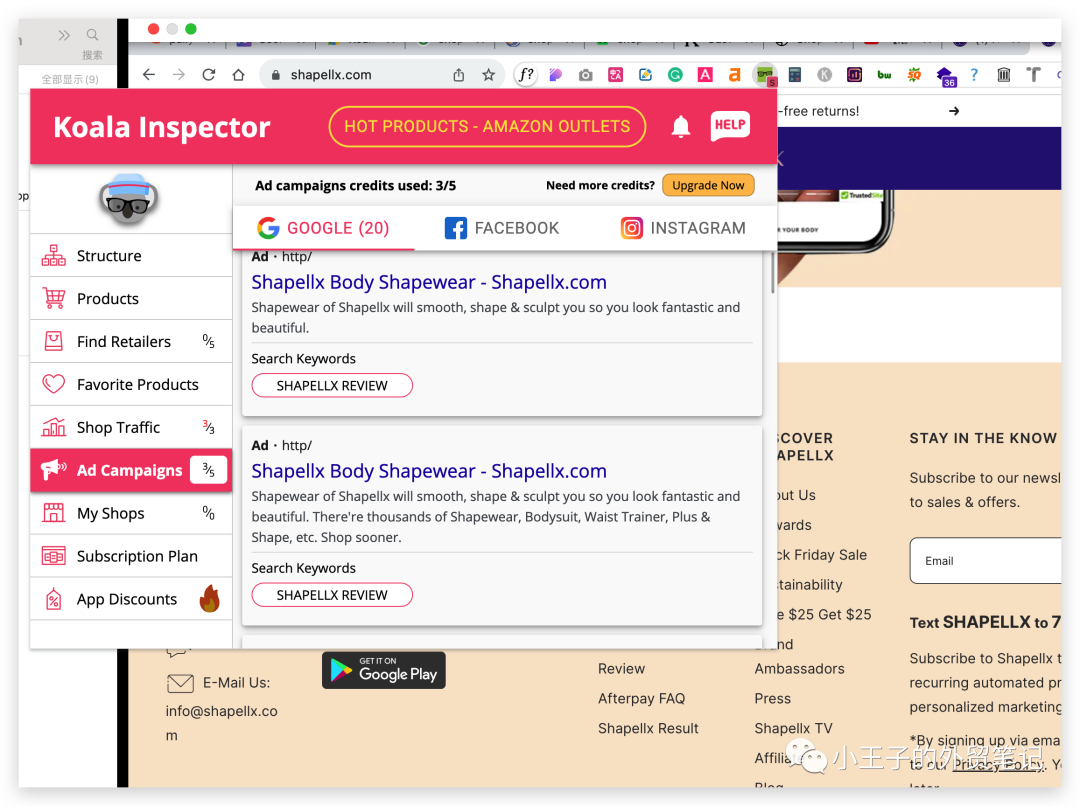Click the red A extension icon

click(x=705, y=74)
